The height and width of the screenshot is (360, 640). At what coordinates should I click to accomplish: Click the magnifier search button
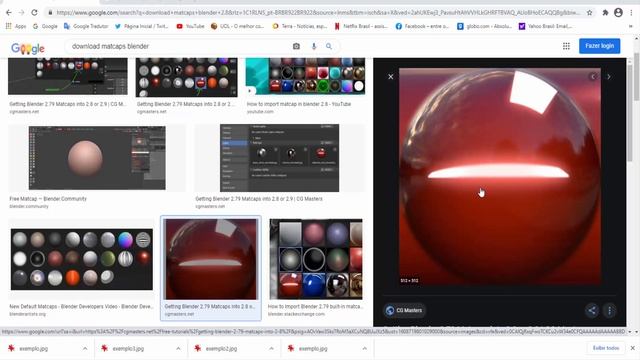tap(329, 47)
